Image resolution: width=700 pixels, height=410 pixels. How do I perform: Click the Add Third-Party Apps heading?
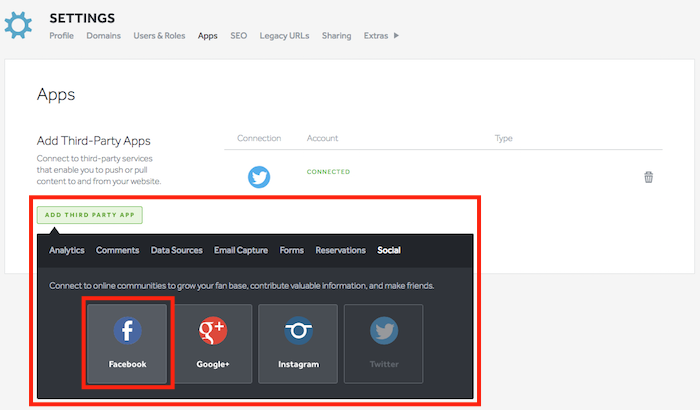[x=93, y=141]
